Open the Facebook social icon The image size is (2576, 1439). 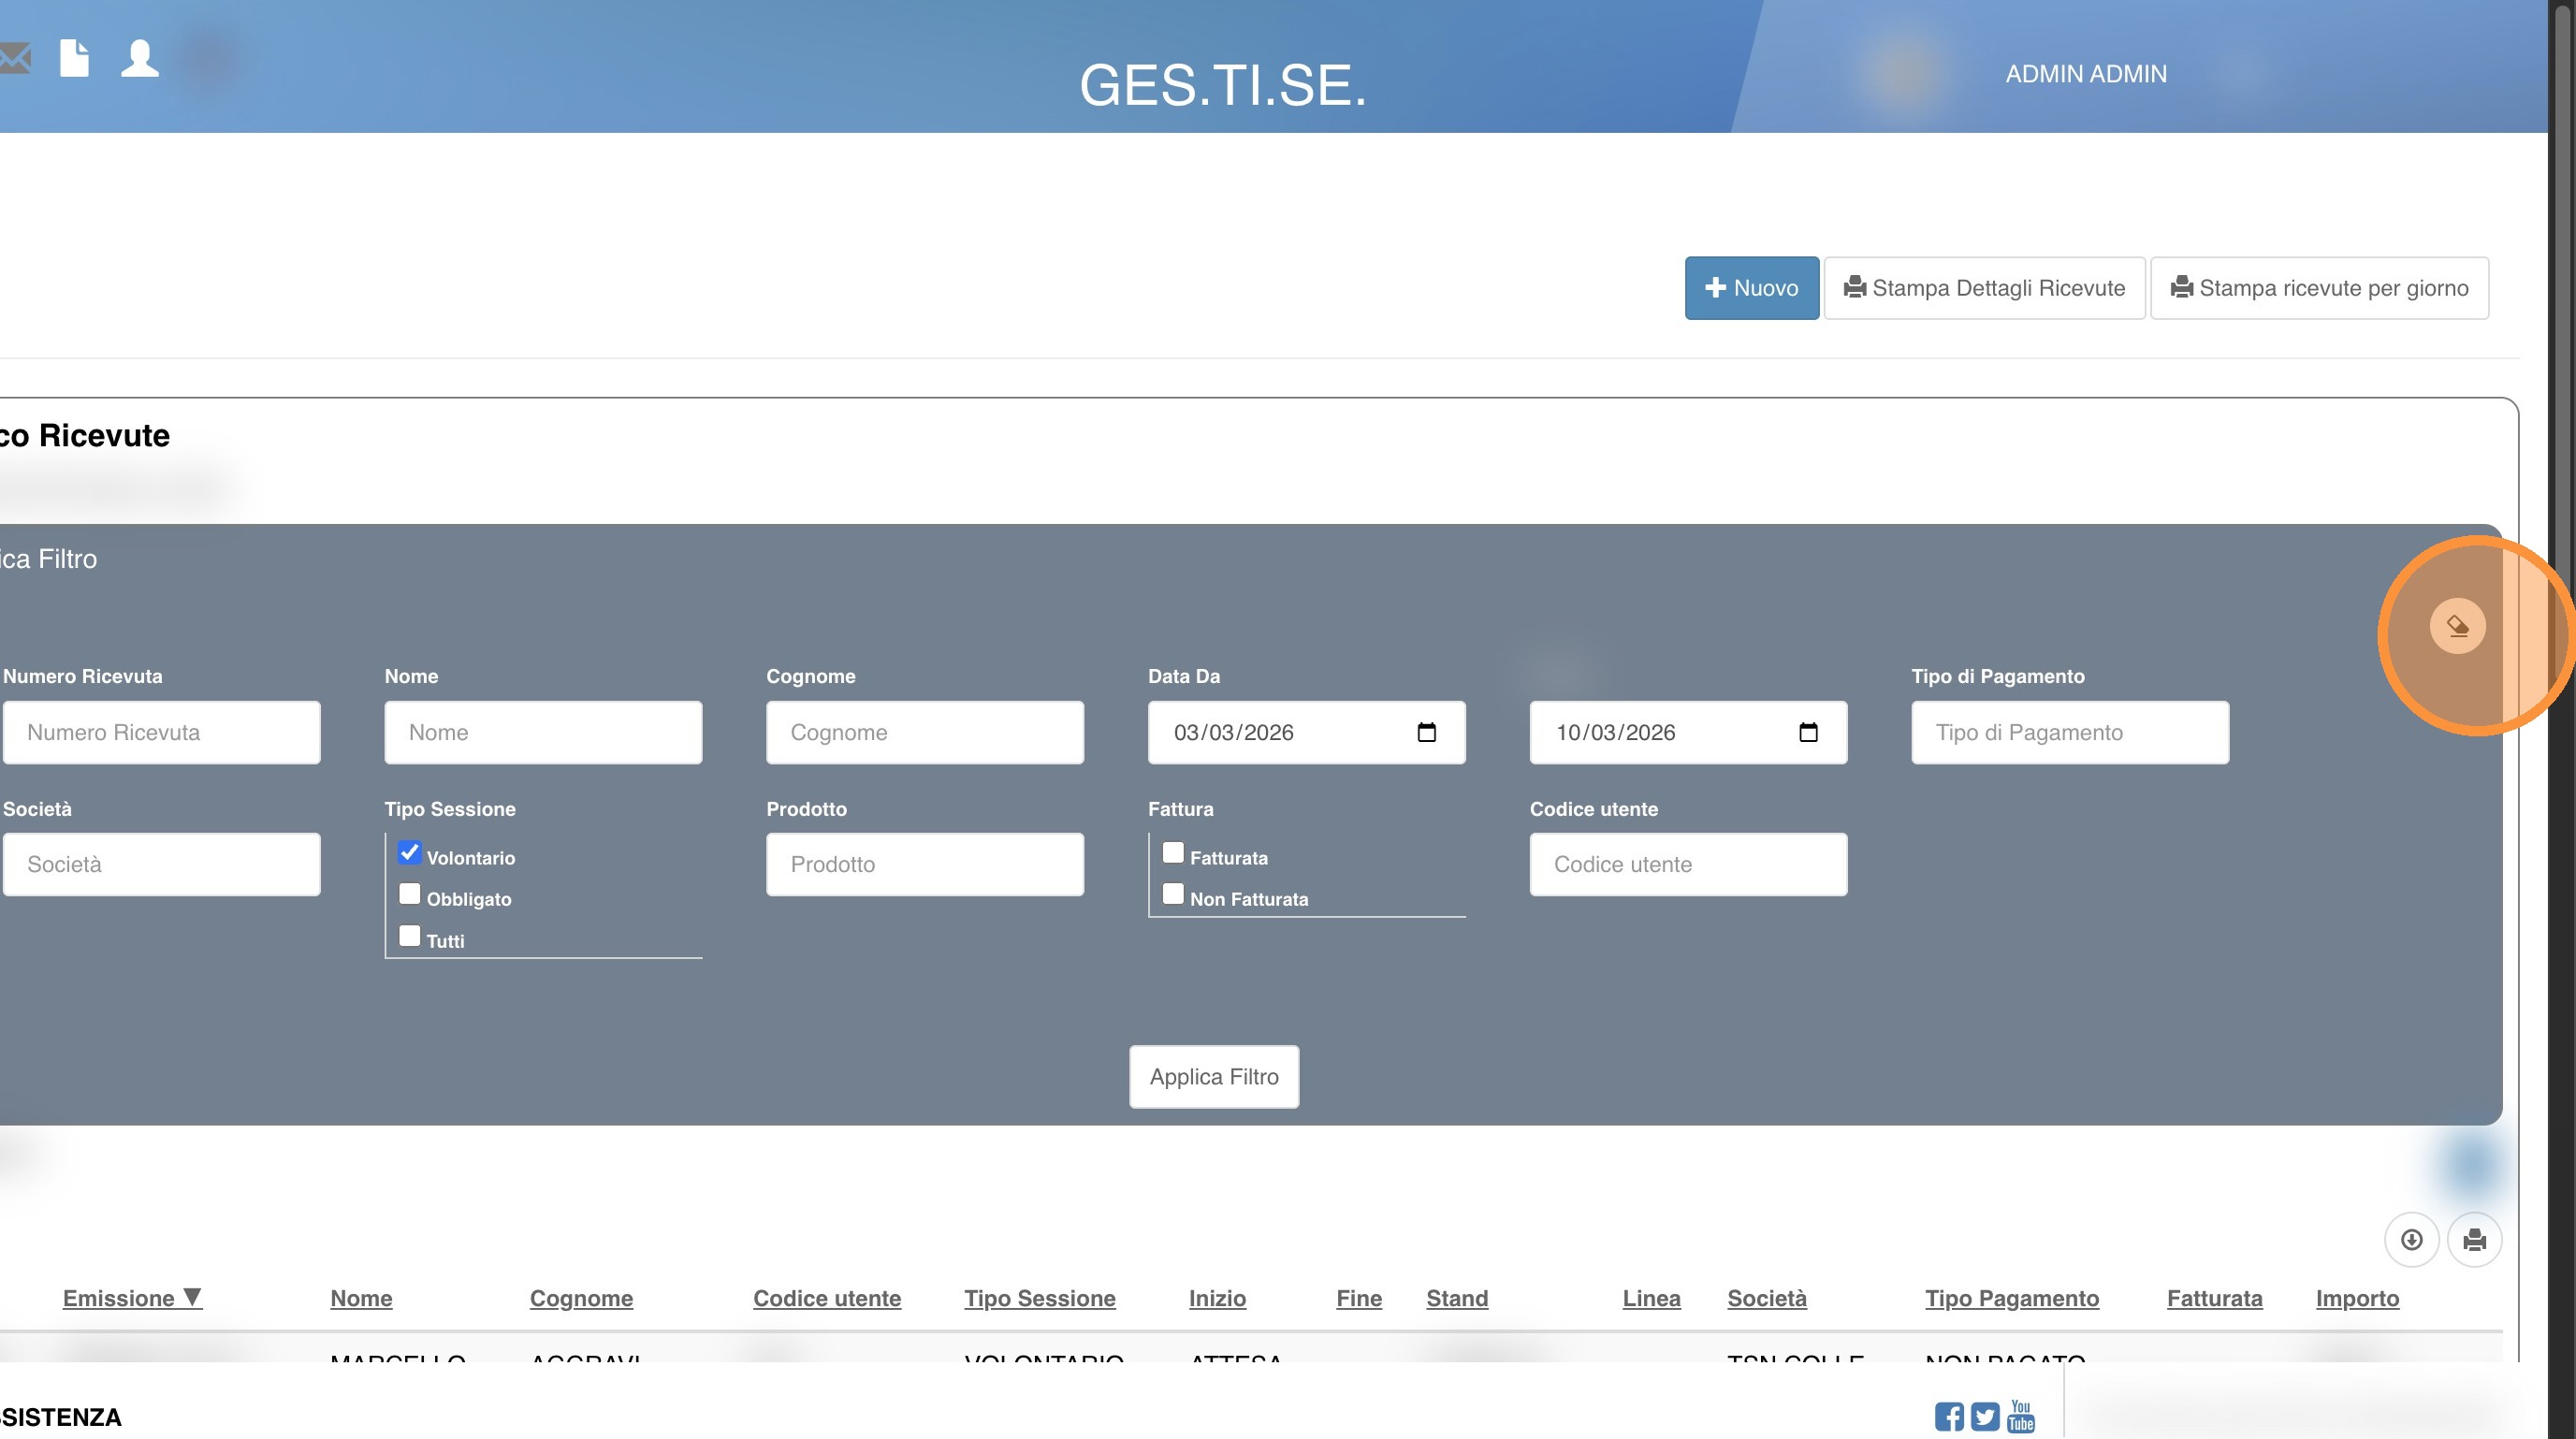pyautogui.click(x=1948, y=1416)
